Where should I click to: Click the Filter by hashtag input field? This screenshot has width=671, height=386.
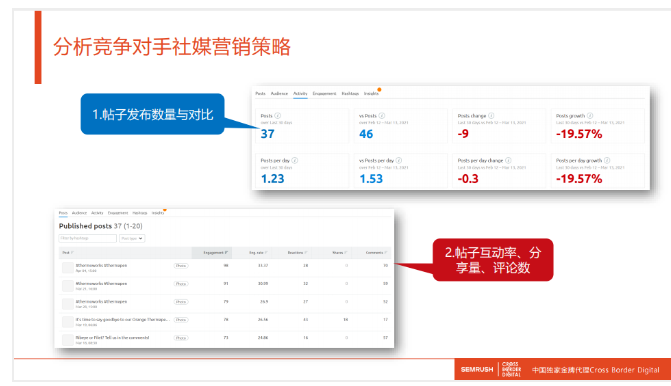click(87, 238)
